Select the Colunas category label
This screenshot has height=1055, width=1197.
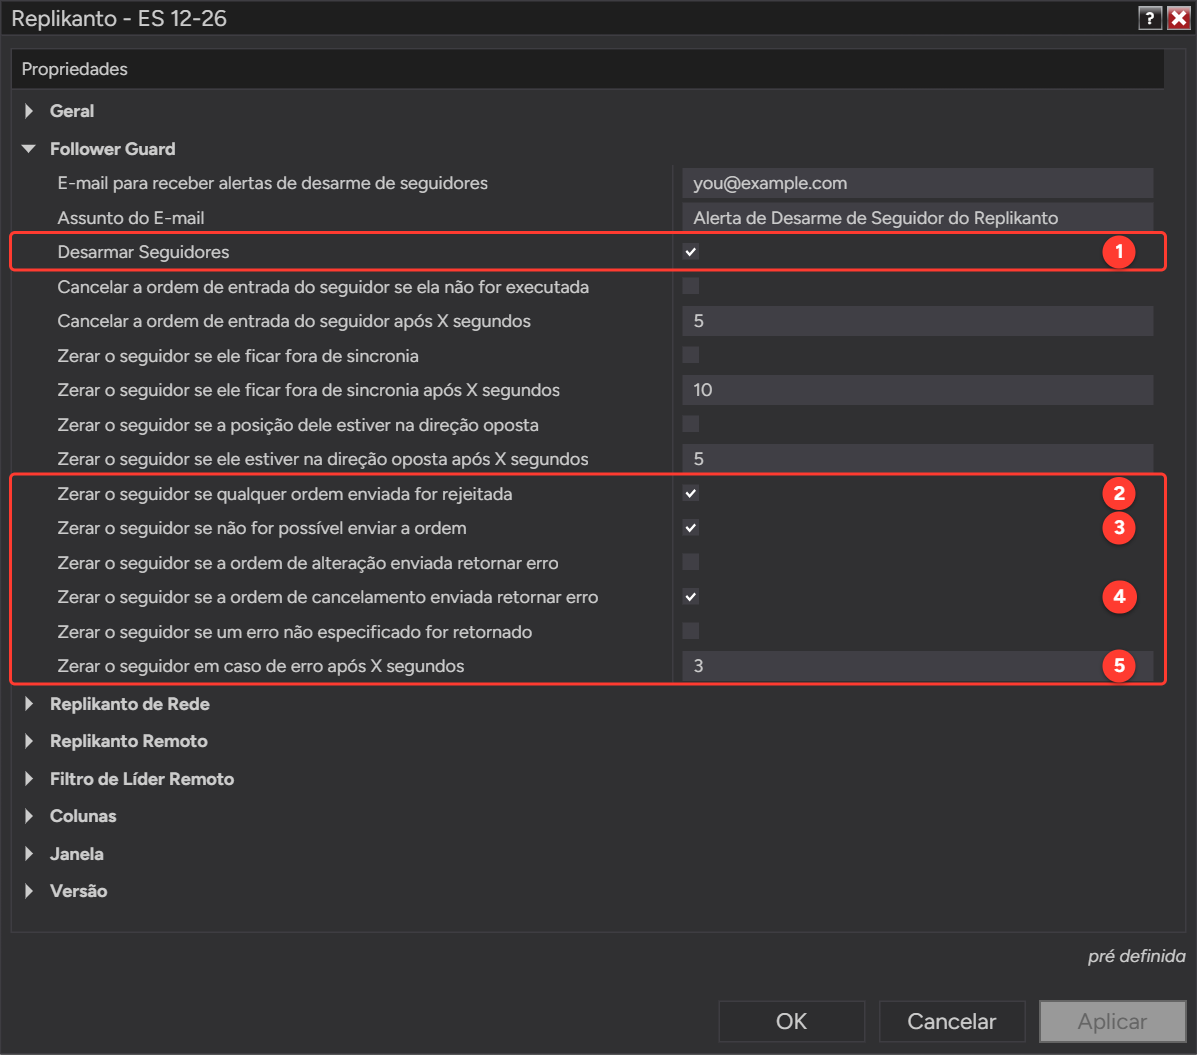pos(83,816)
